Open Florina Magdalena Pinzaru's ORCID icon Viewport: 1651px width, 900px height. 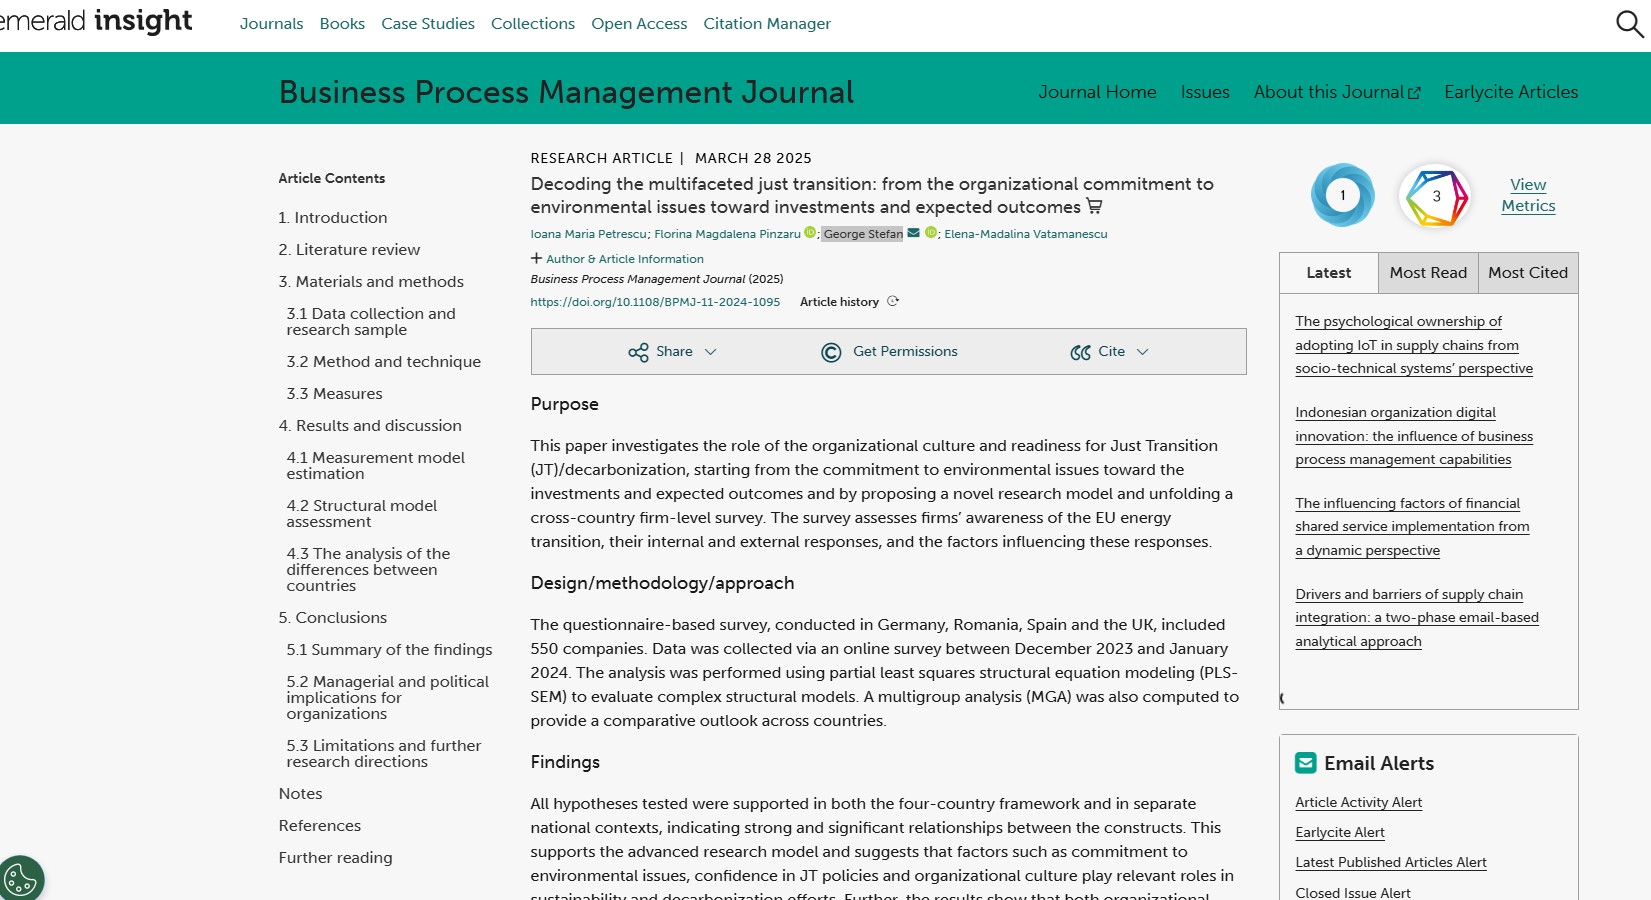[x=810, y=233]
